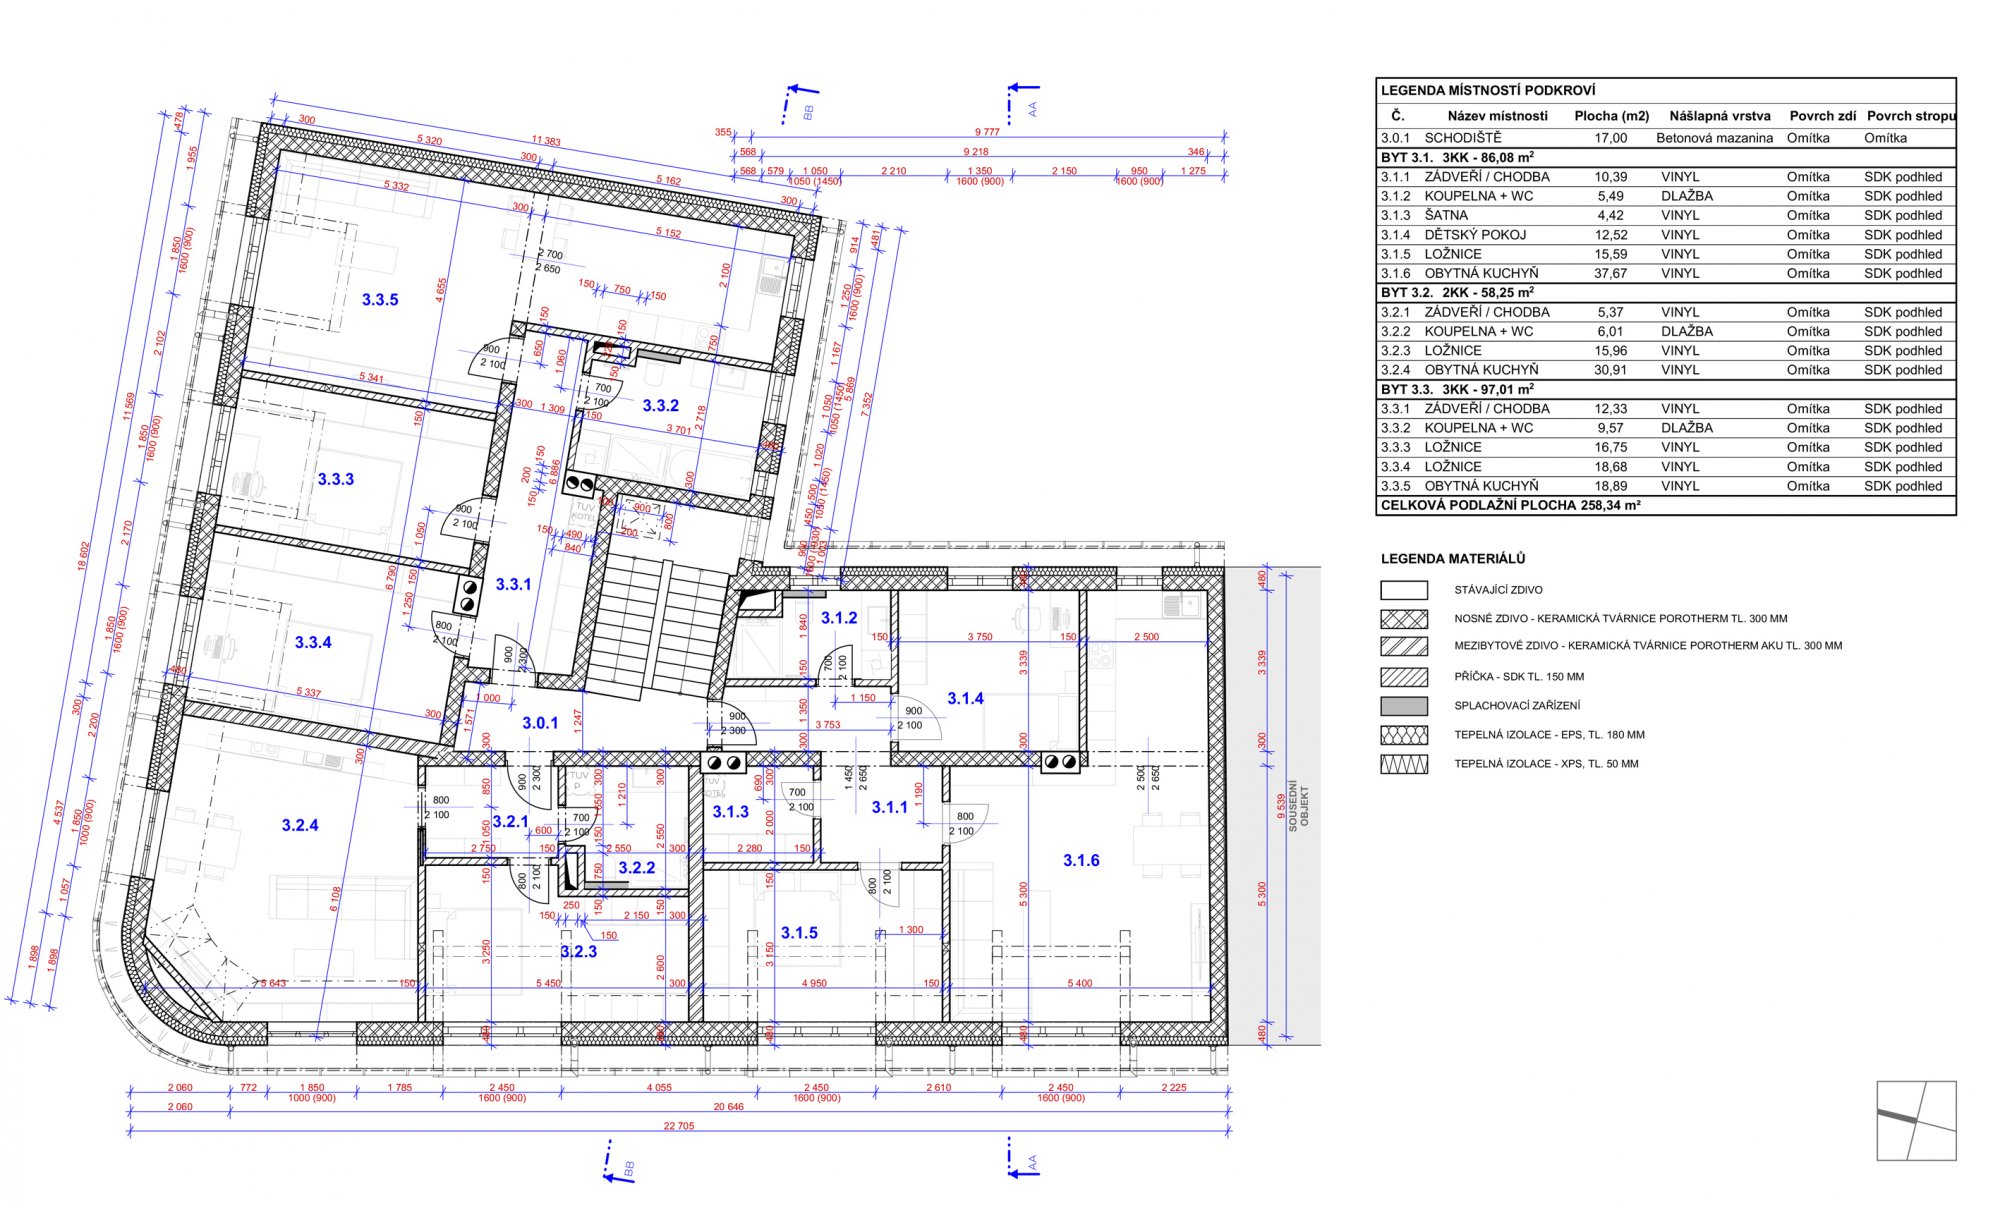The height and width of the screenshot is (1208, 2000).
Task: Select room label 3.2.4 living kitchen
Action: tap(300, 825)
